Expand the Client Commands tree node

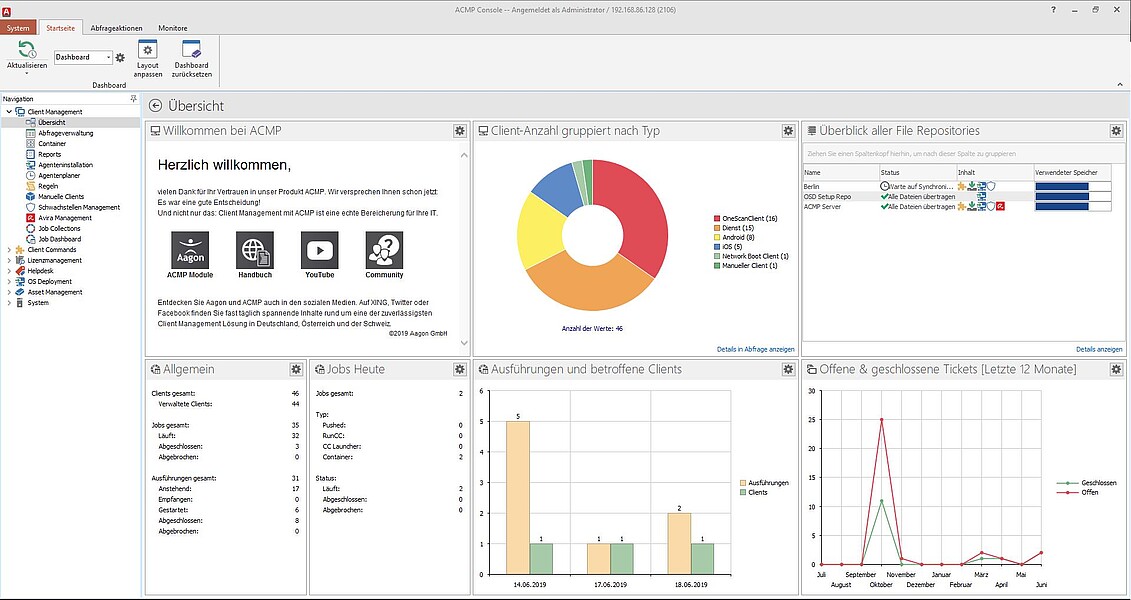tap(9, 250)
